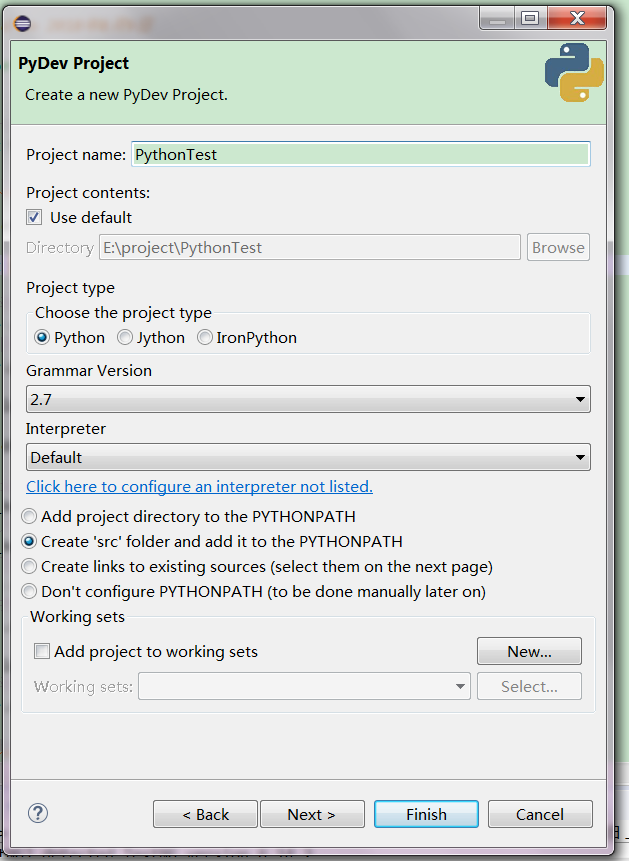This screenshot has width=629, height=861.
Task: Expand the Interpreter combo box
Action: [x=308, y=457]
